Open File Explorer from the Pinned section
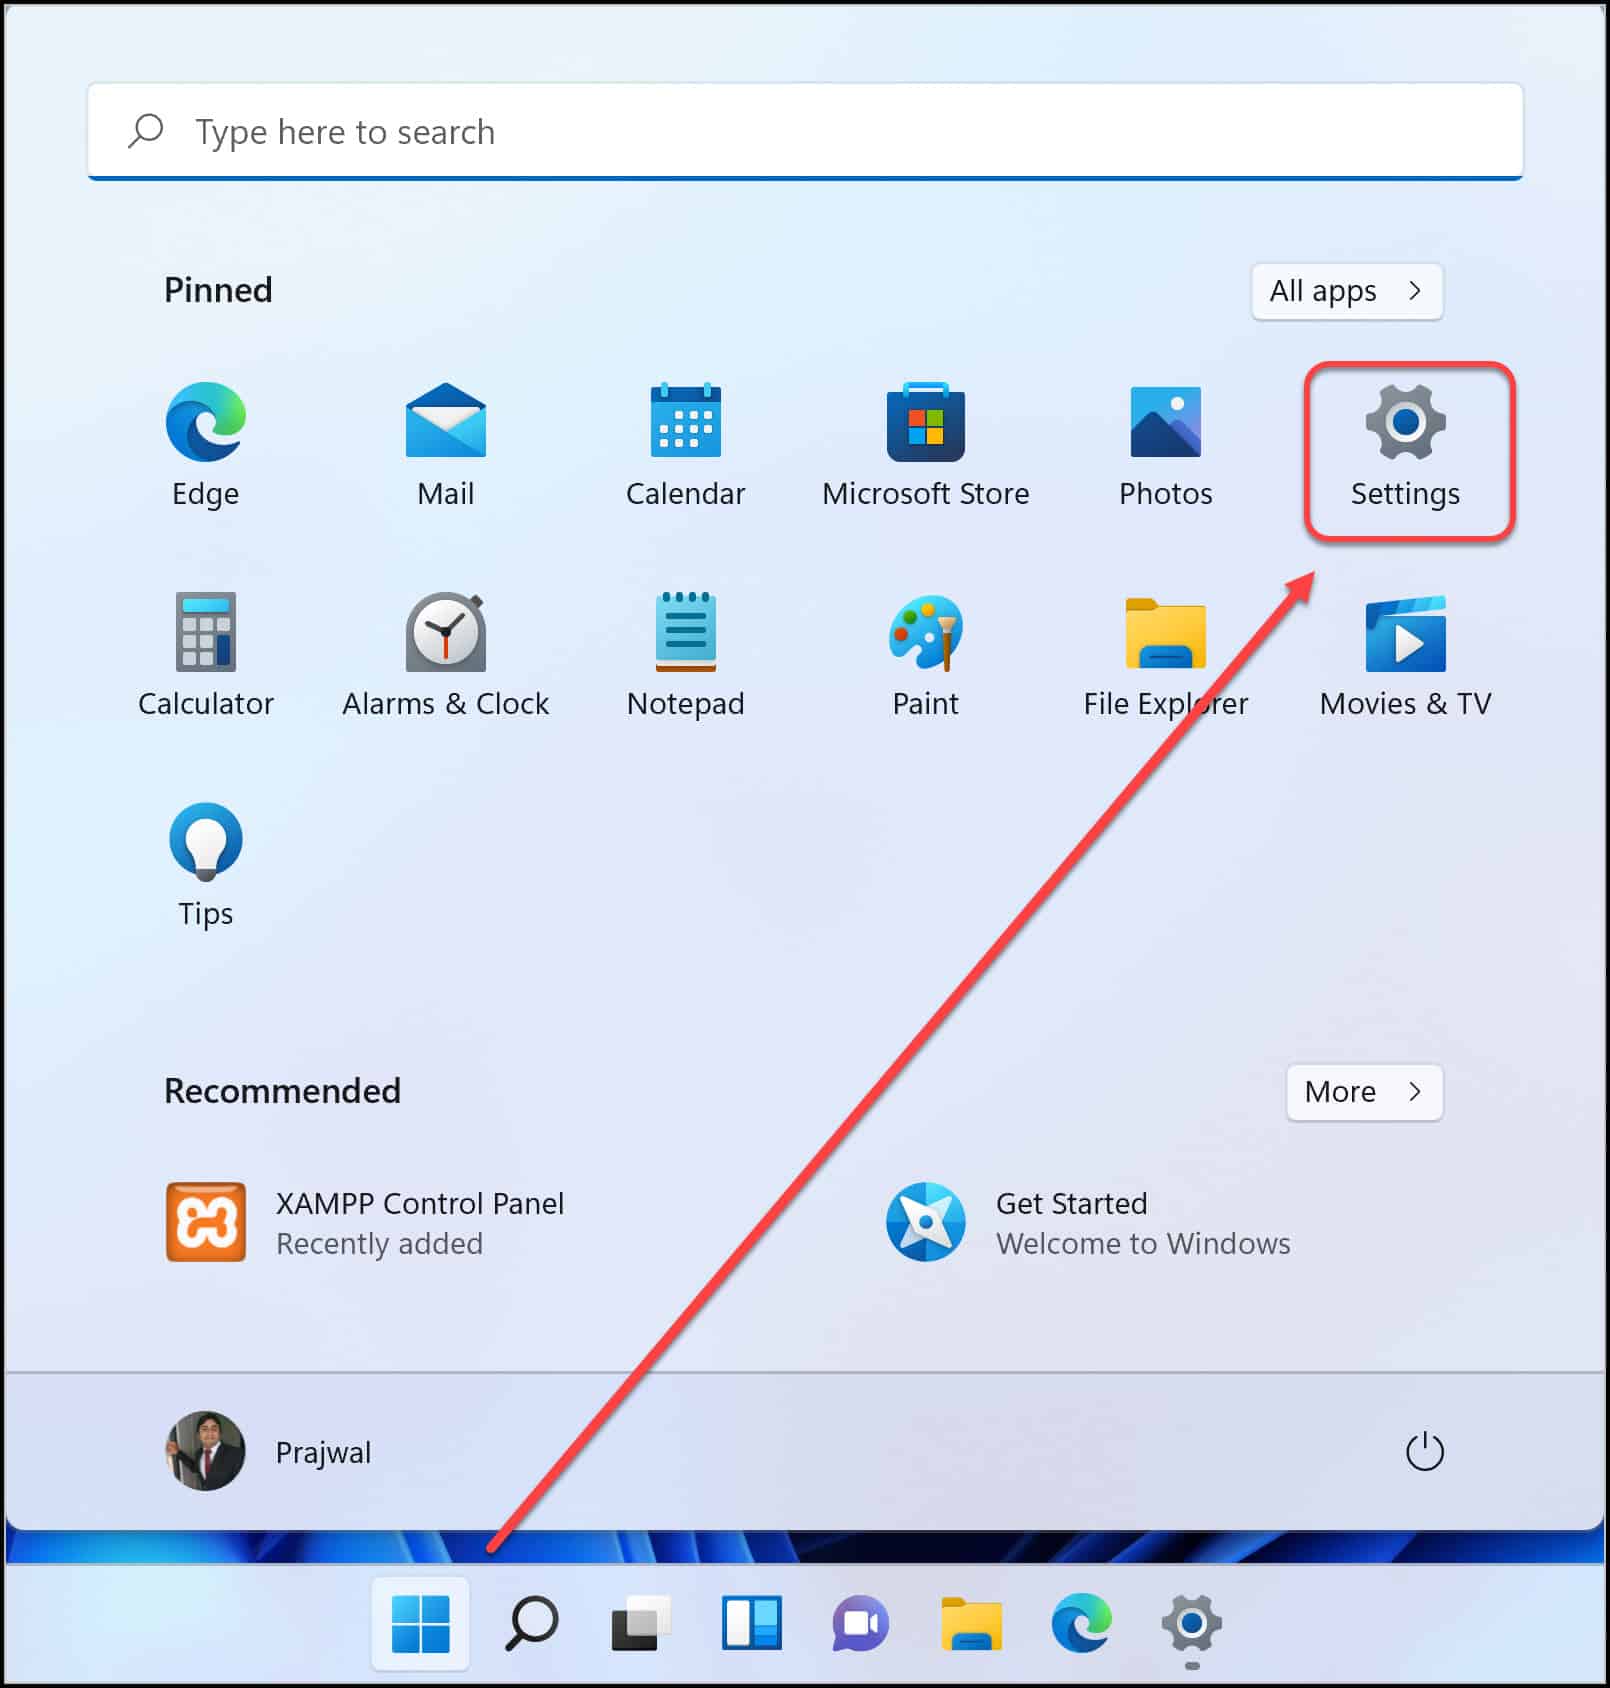 (x=1166, y=655)
